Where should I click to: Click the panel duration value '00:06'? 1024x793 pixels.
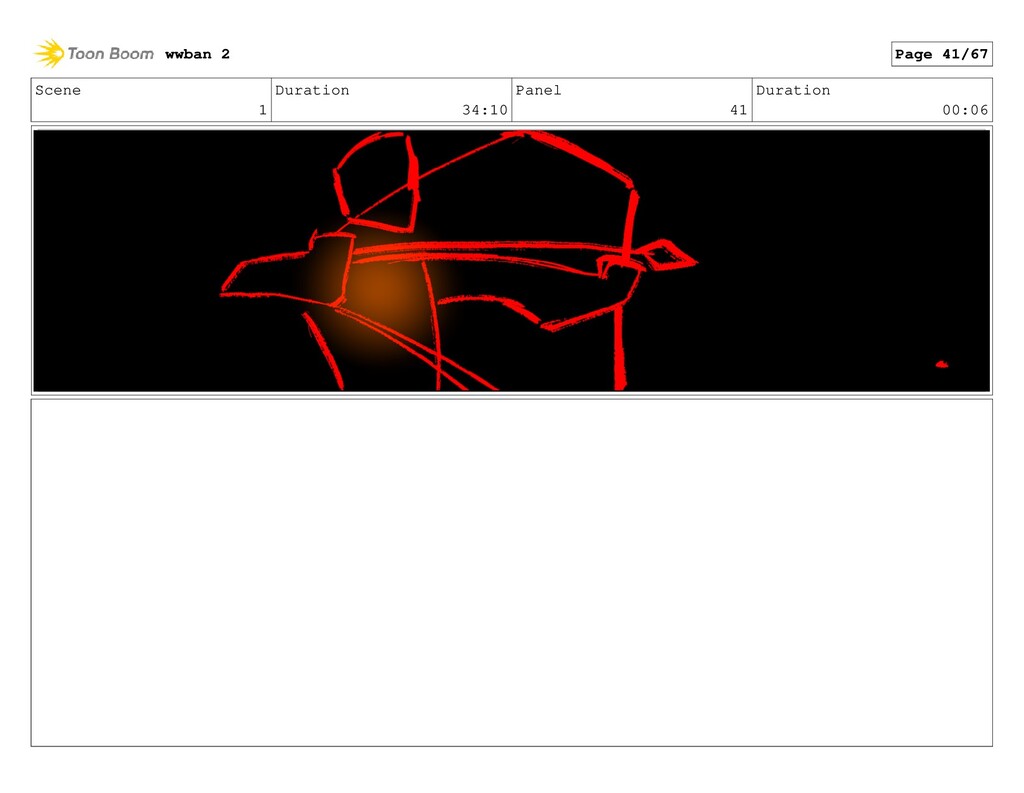[965, 110]
